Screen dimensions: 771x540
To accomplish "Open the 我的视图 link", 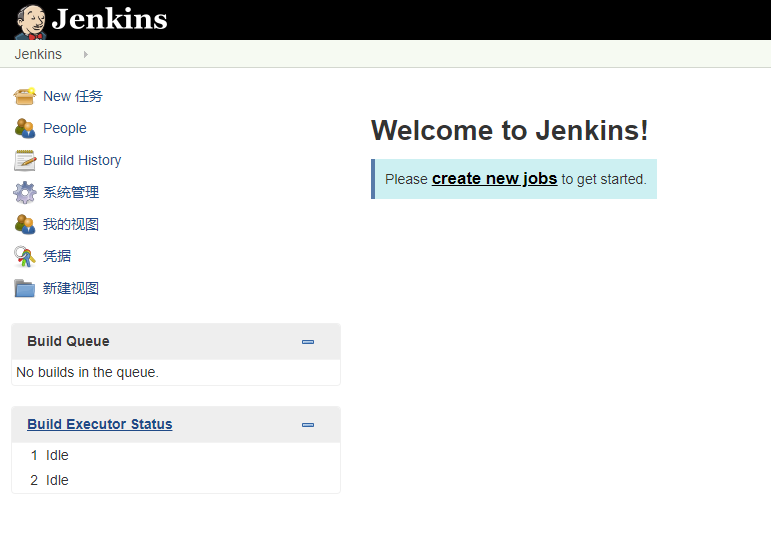I will pos(71,224).
